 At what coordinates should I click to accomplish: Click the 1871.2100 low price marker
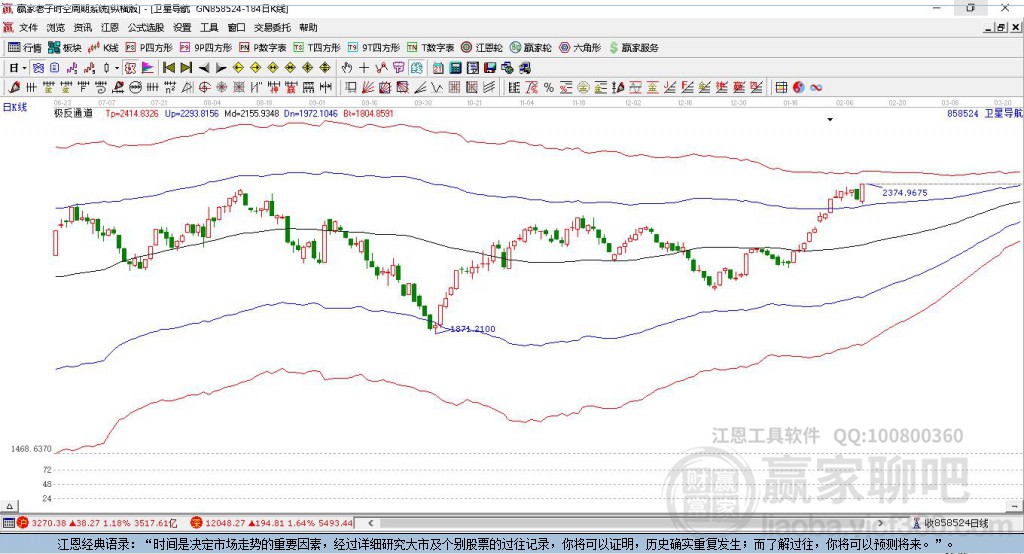473,329
